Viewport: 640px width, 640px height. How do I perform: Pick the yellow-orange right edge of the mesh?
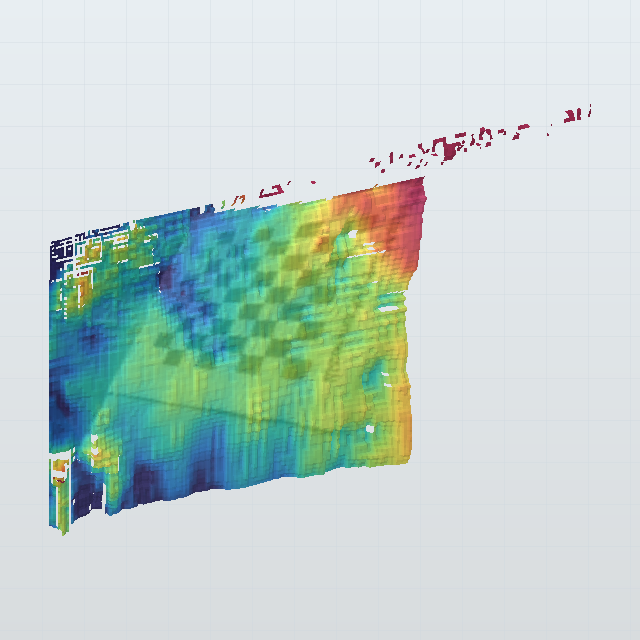[x=404, y=408]
